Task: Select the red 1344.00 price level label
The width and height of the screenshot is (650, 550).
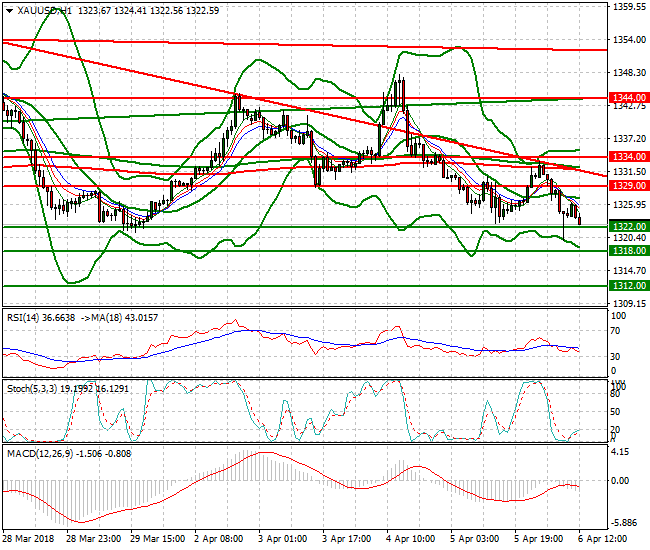Action: [x=630, y=99]
